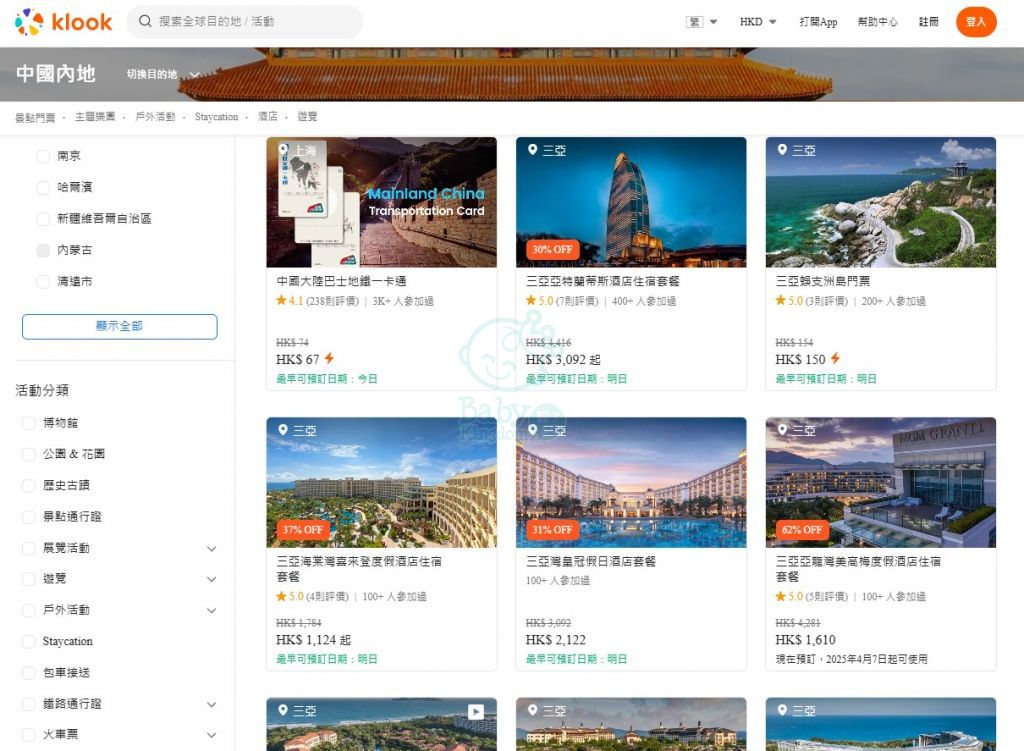Open the 三亞灣皇冠假日酒店 thumbnail image
The image size is (1024, 751).
tap(631, 482)
